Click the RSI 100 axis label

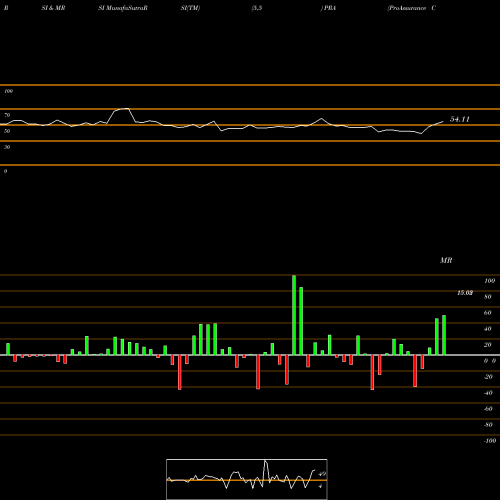(9, 91)
